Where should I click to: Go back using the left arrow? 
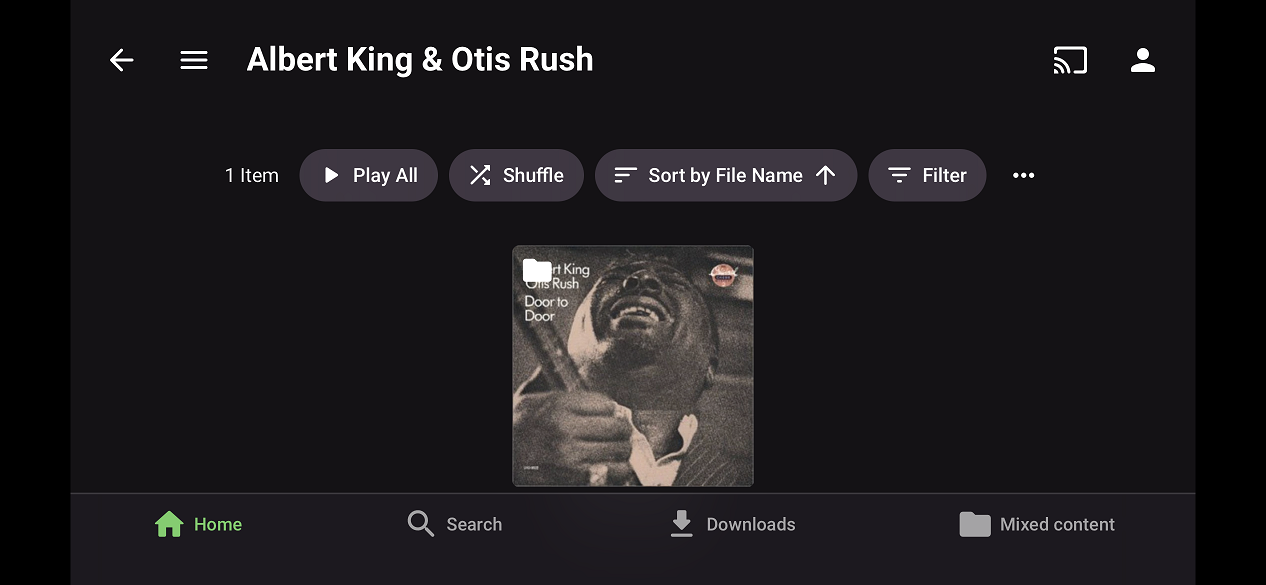121,60
